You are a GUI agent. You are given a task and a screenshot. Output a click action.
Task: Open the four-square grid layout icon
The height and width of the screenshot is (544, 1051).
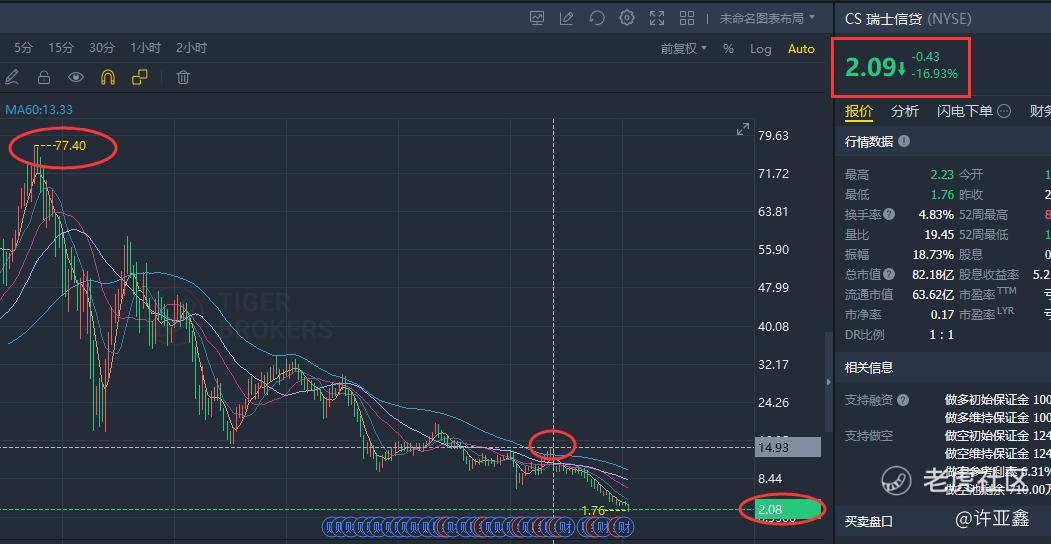click(x=687, y=18)
